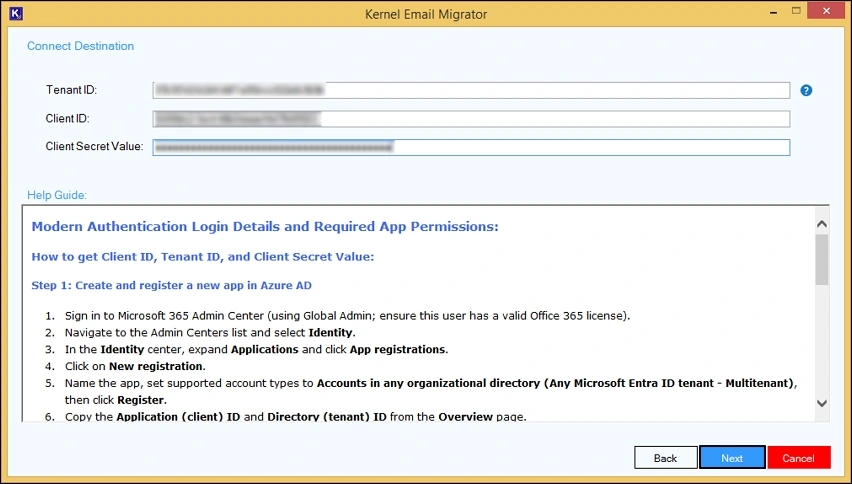Proceed with the Next button
Image resolution: width=852 pixels, height=484 pixels.
(x=732, y=458)
